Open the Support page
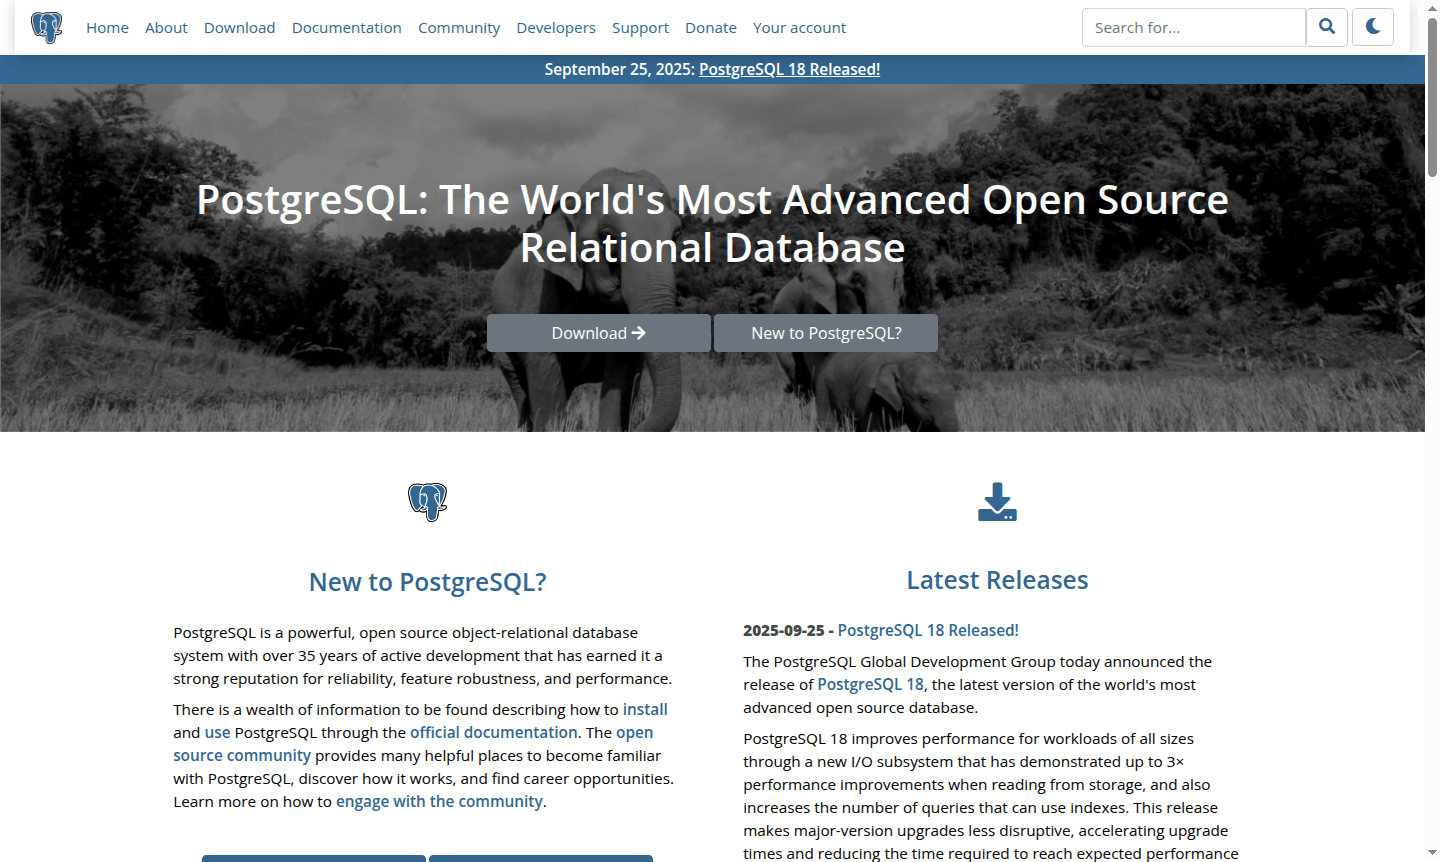 pos(640,27)
